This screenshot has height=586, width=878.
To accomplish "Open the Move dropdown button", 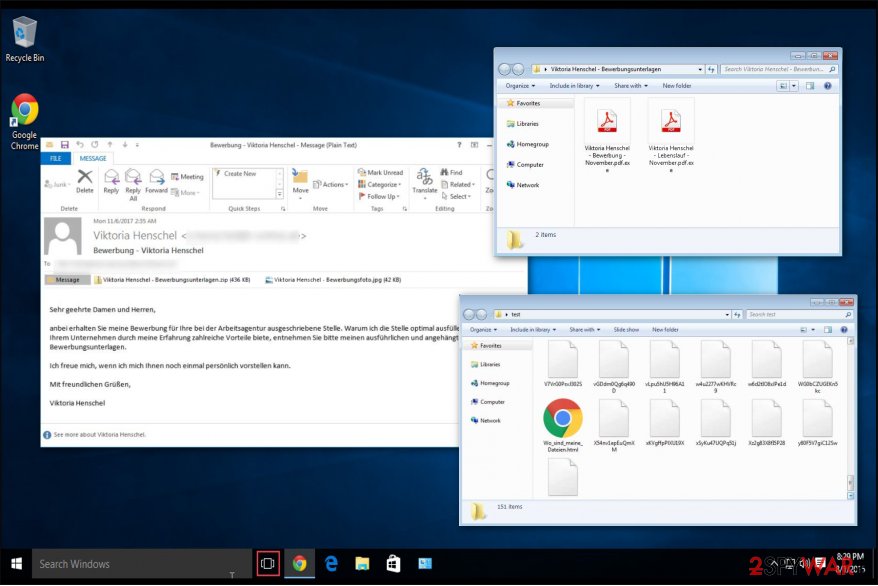I will click(301, 184).
